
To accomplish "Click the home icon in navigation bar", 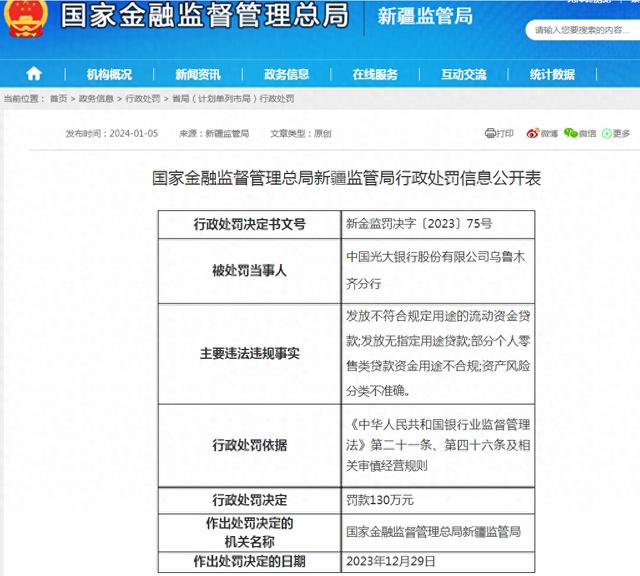I will tap(33, 74).
